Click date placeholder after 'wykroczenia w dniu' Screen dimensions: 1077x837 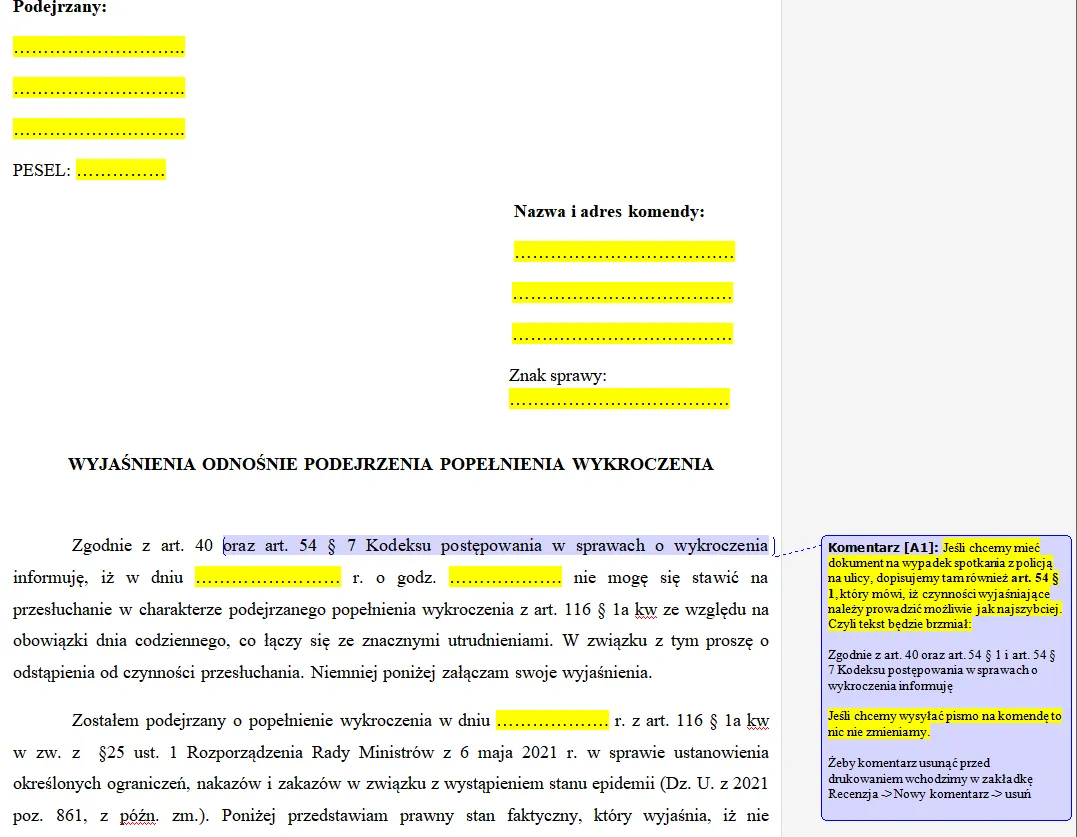click(x=551, y=721)
